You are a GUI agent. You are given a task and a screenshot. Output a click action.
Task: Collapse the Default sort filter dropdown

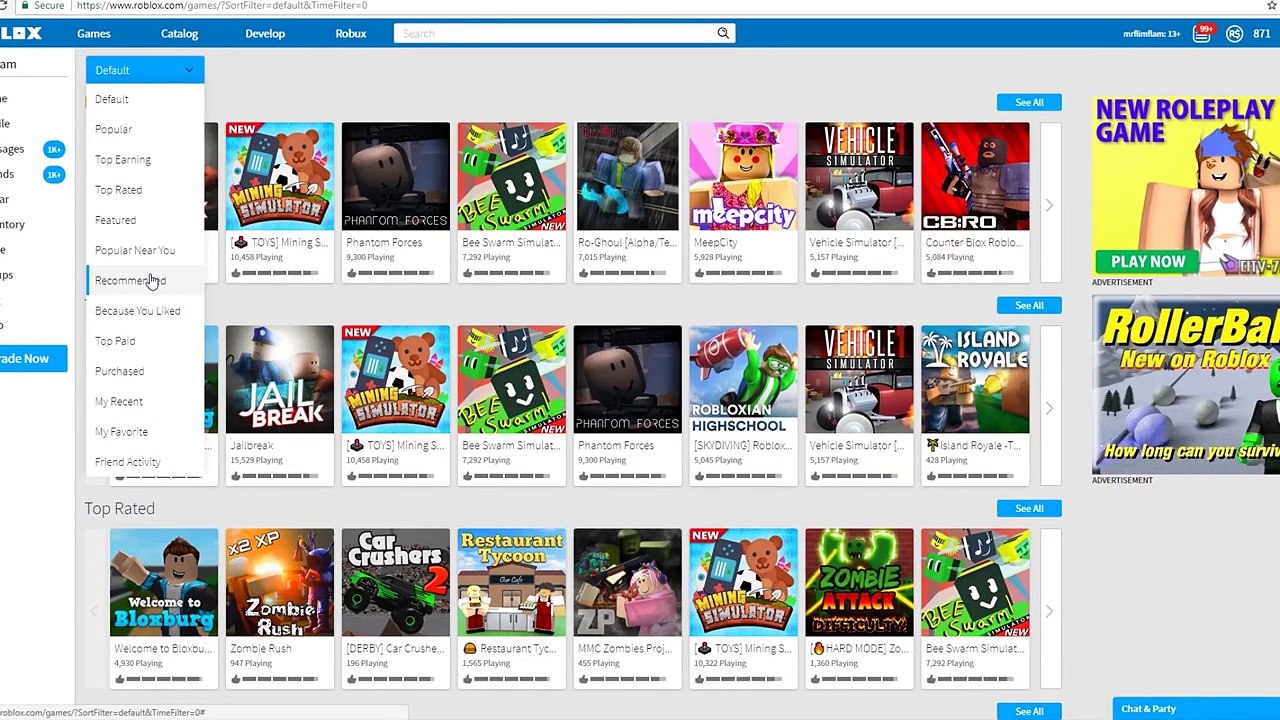point(144,70)
